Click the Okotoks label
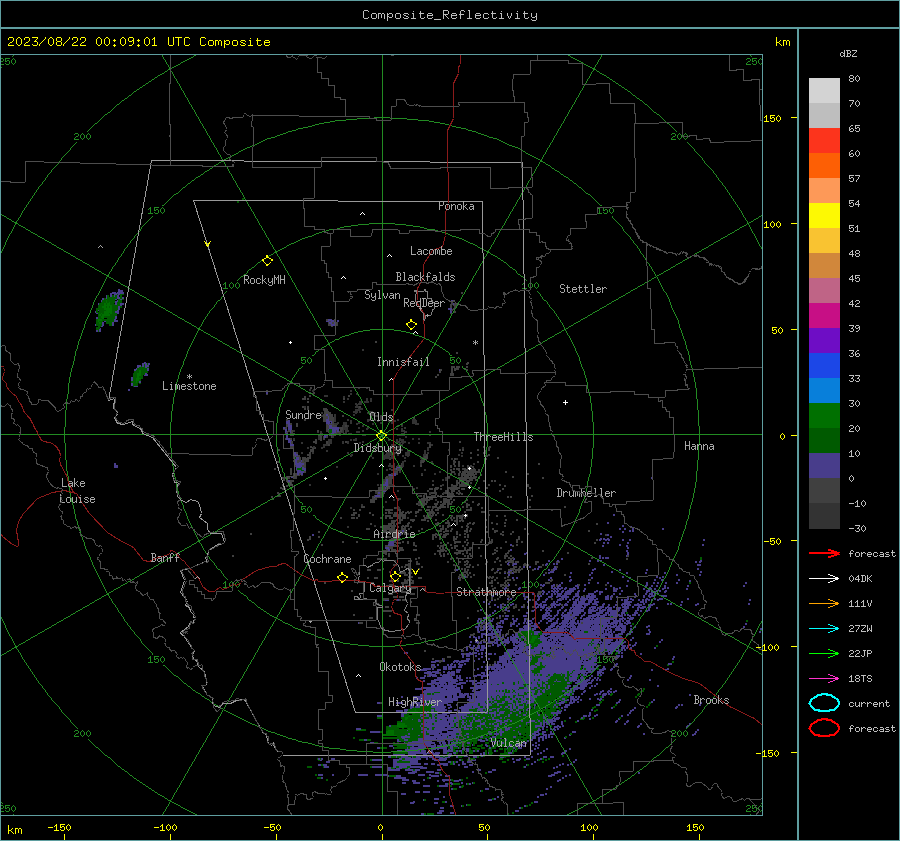 tap(400, 667)
